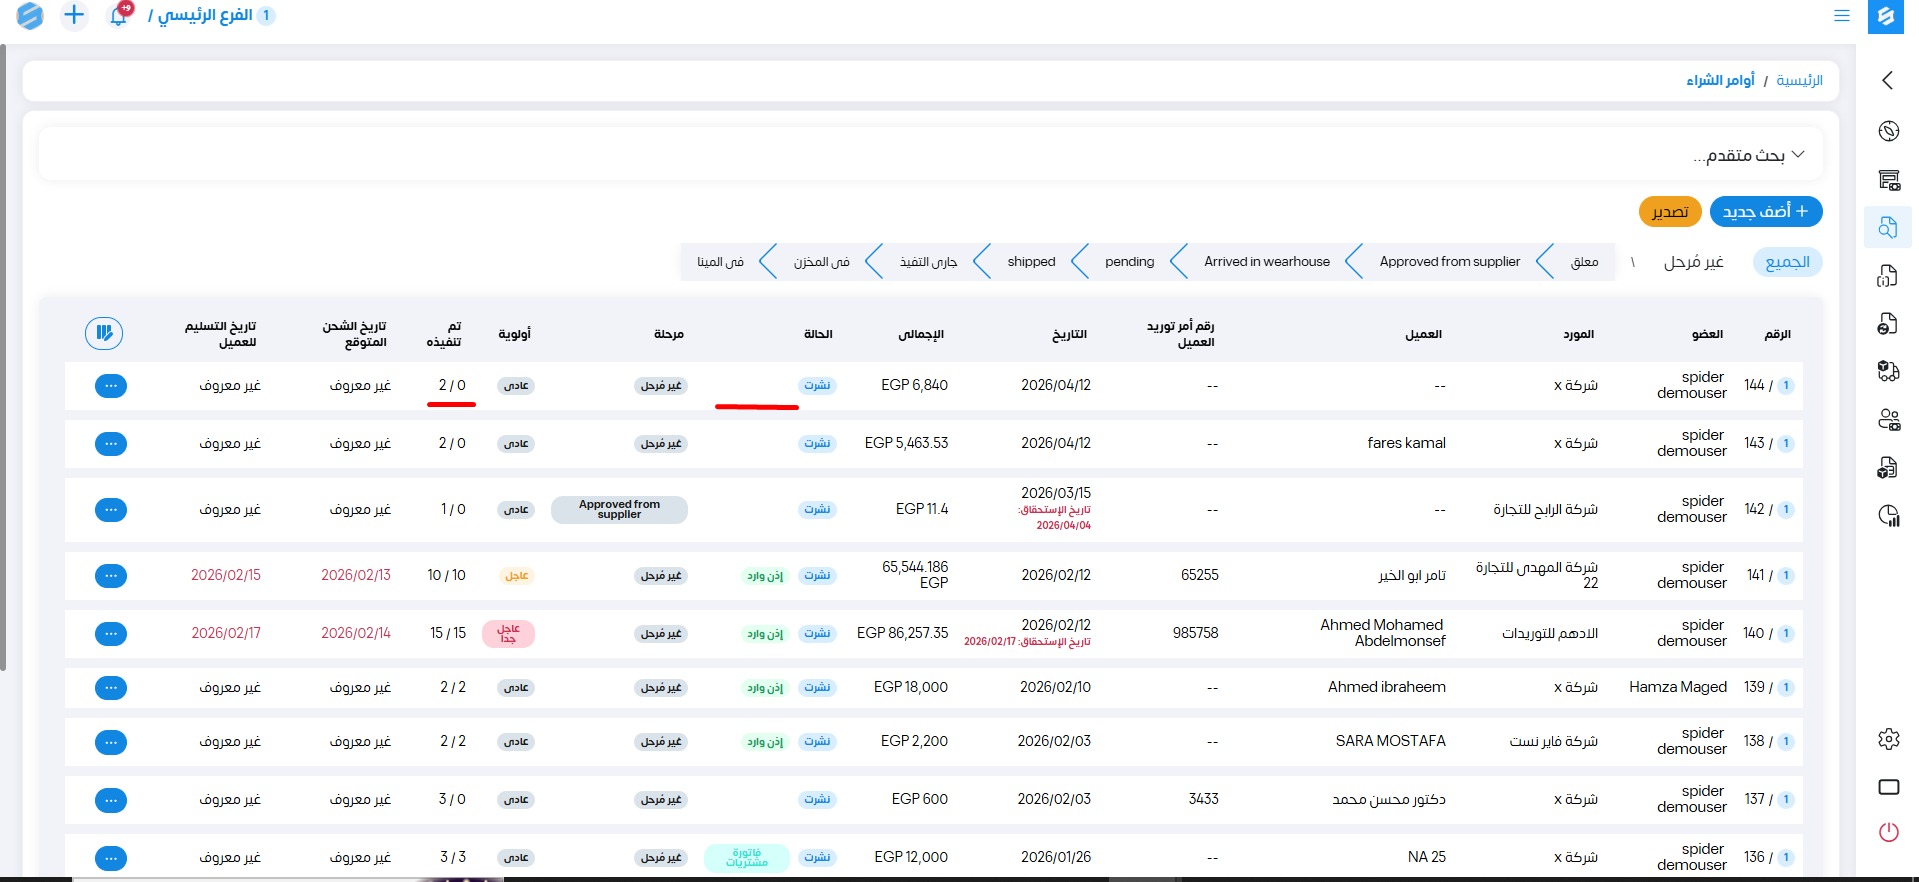Click the fullscreen rectangle icon in sidebar
This screenshot has width=1919, height=882.
[x=1888, y=787]
